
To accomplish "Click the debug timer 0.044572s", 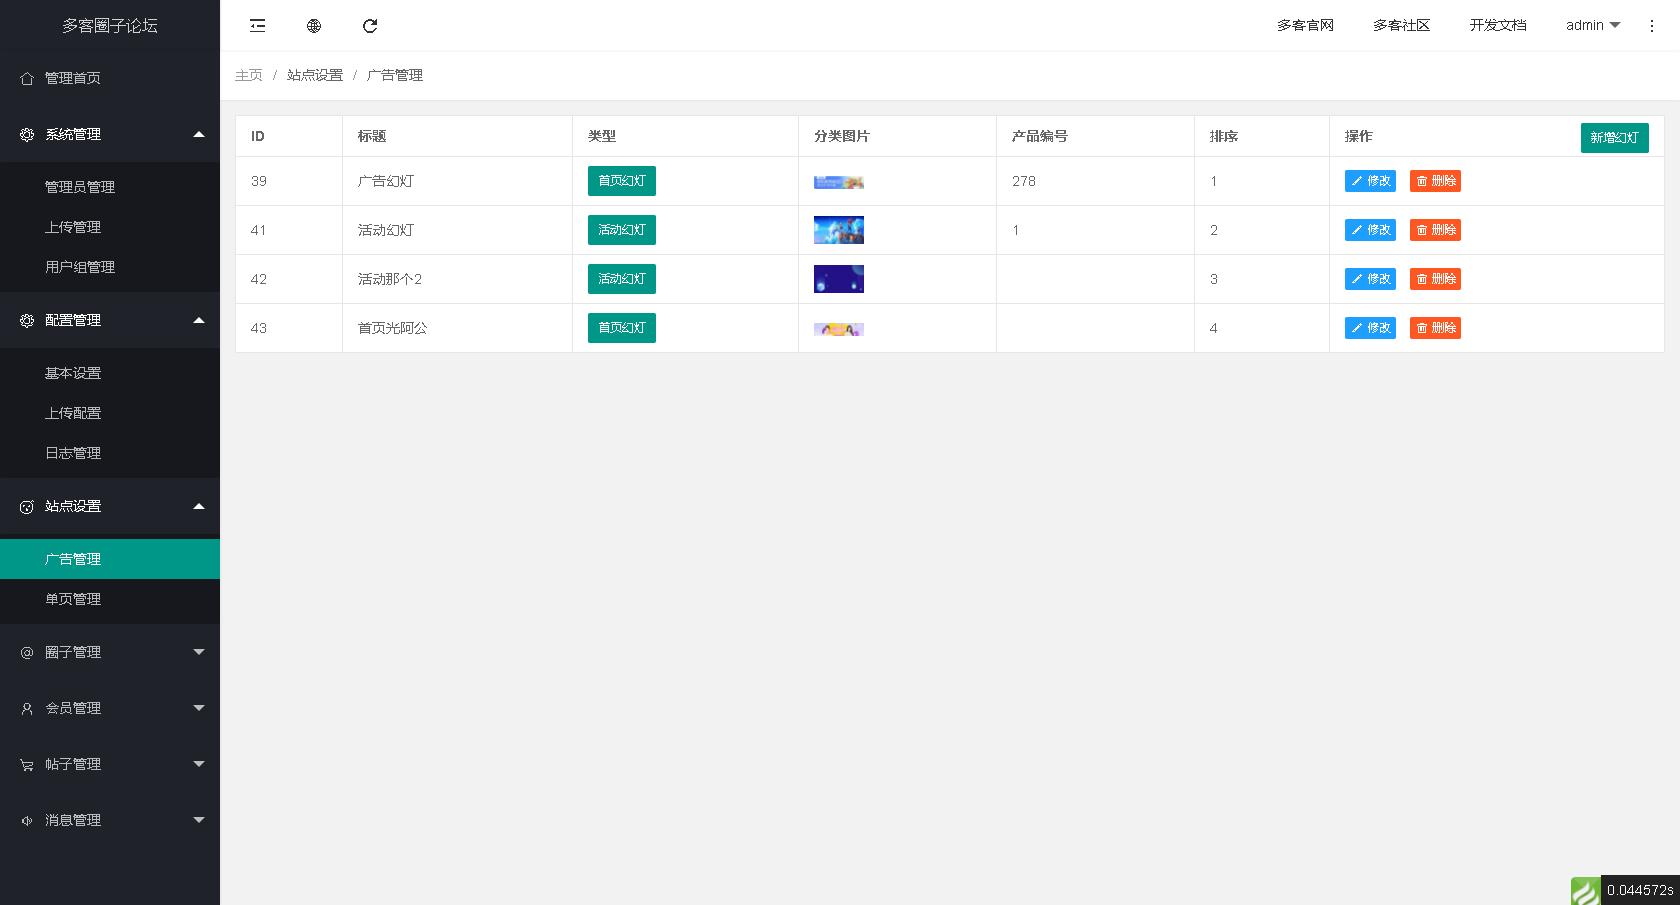I will tap(1640, 890).
